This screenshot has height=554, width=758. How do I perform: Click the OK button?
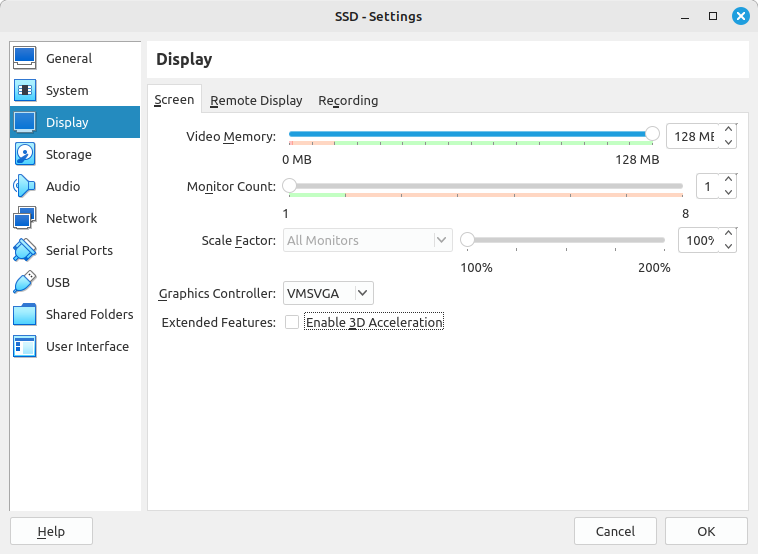[x=706, y=531]
